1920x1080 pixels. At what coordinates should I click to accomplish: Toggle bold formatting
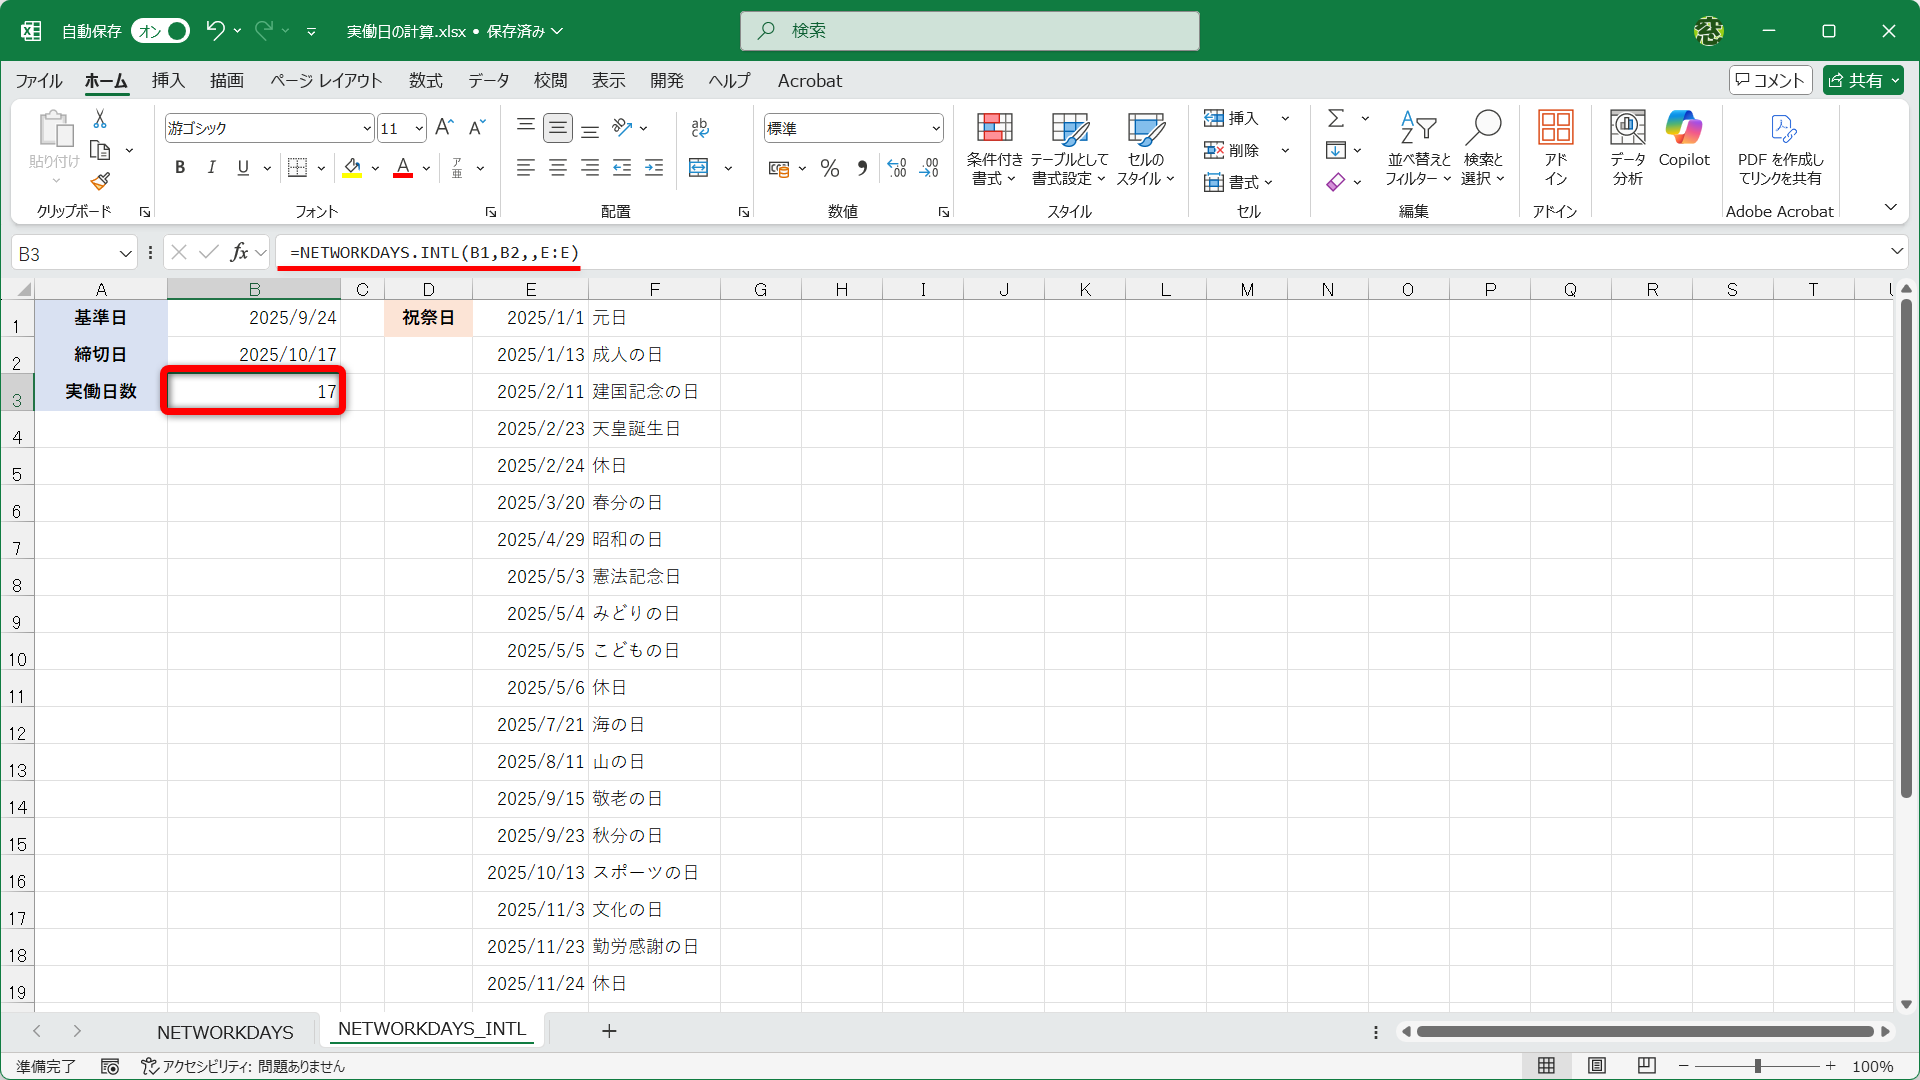(x=180, y=167)
